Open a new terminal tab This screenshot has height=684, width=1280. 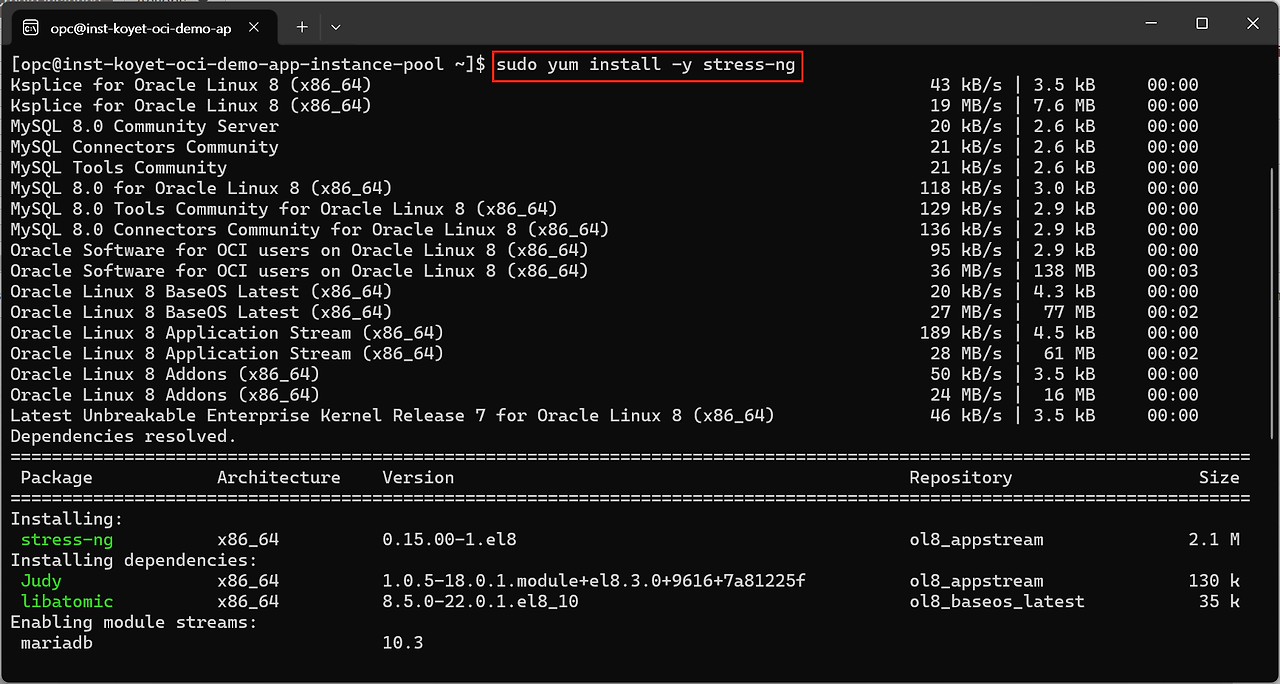(x=301, y=27)
